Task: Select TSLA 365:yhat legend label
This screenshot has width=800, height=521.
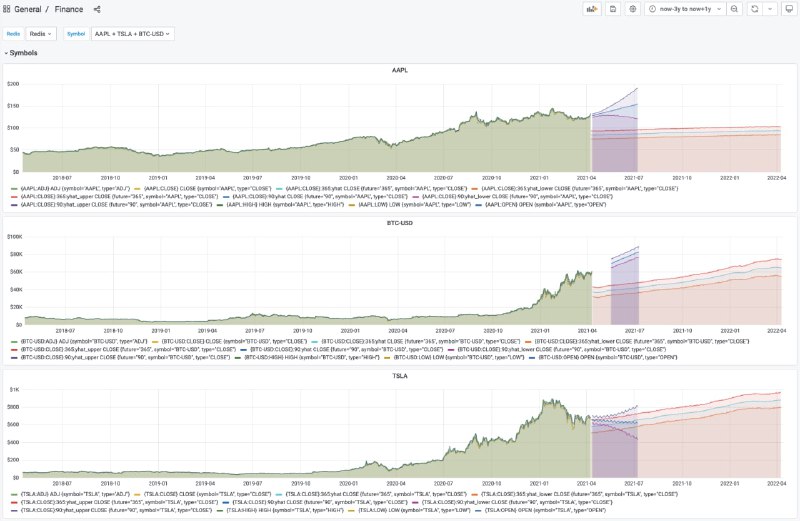Action: [376, 494]
